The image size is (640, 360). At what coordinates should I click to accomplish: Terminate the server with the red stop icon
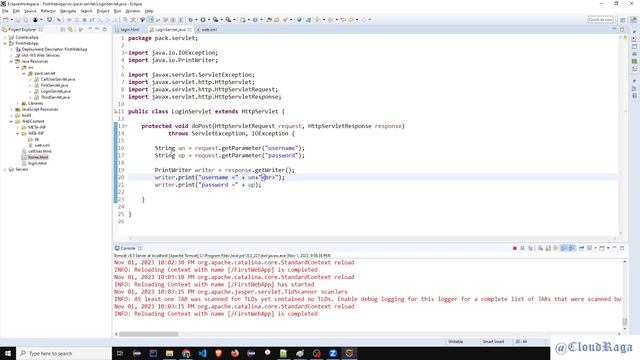click(514, 248)
